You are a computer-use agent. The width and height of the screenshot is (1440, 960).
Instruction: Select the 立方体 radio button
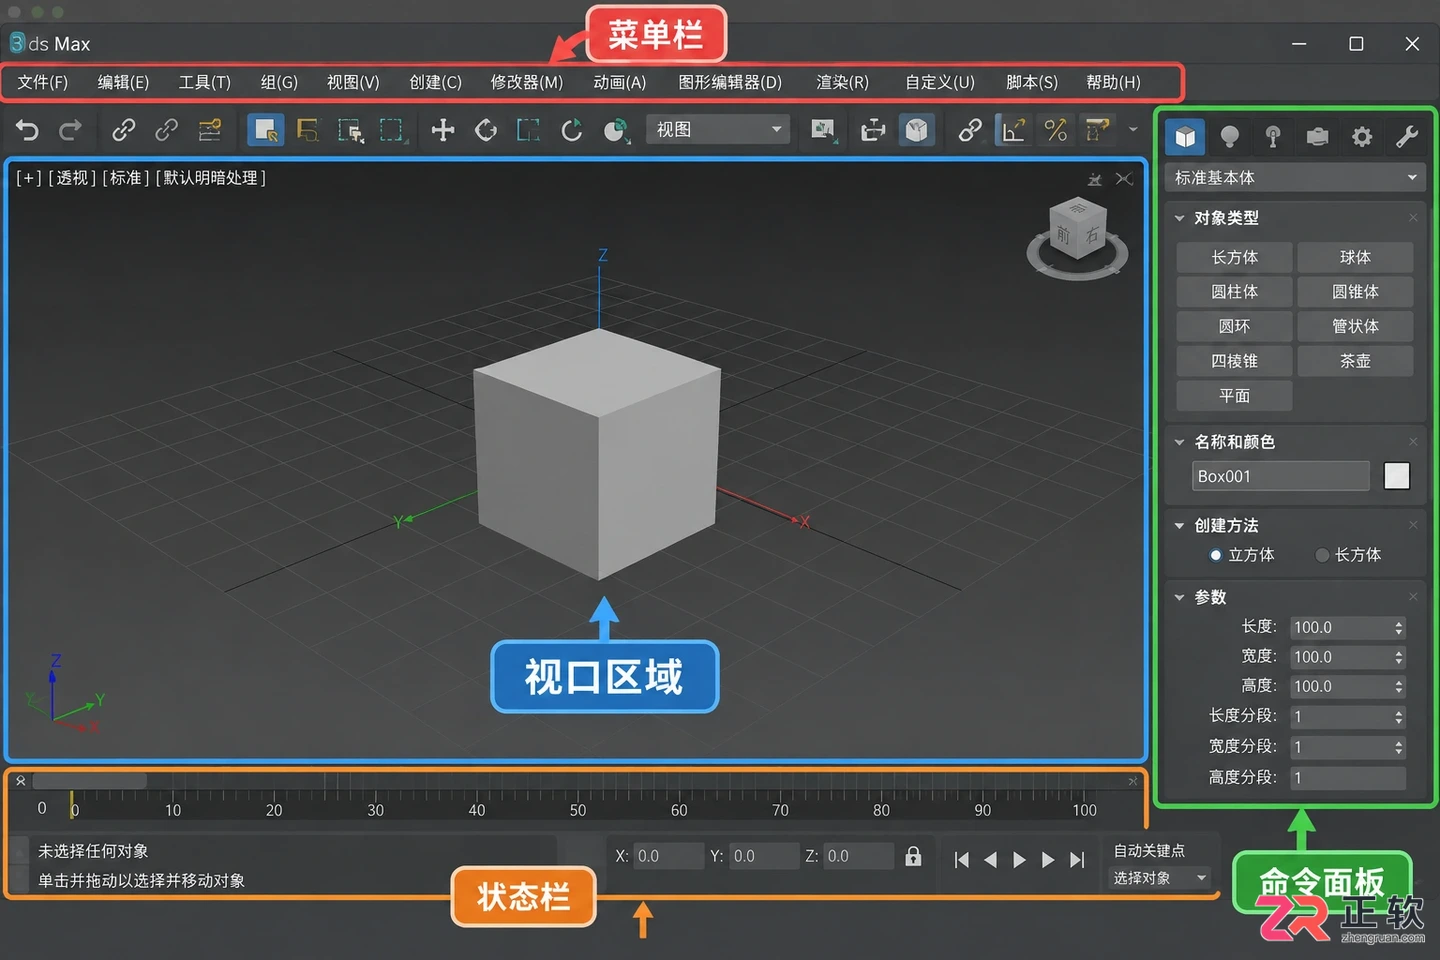coord(1216,555)
